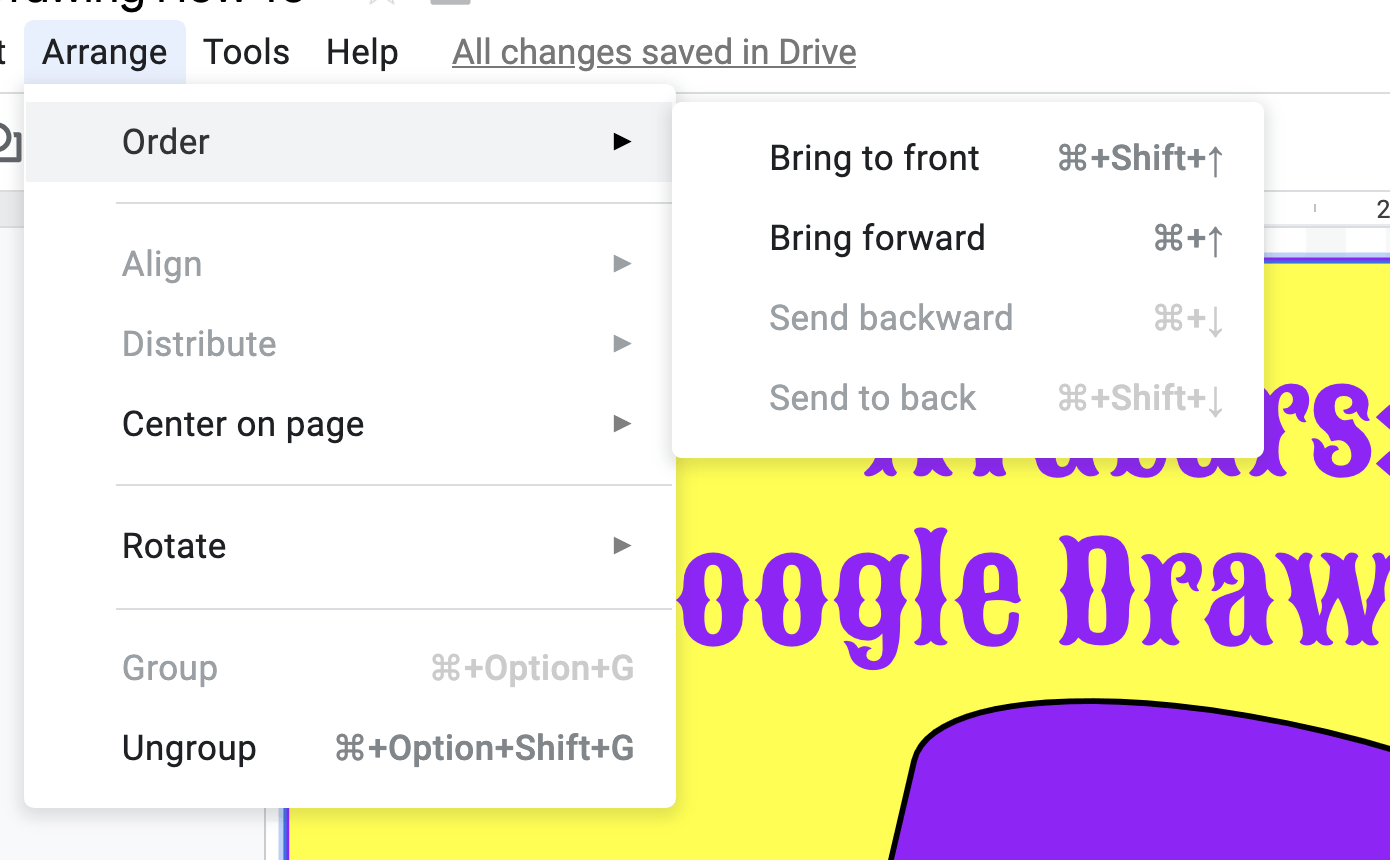The width and height of the screenshot is (1390, 860).
Task: Expand the Align submenu arrow
Action: pyautogui.click(x=622, y=264)
